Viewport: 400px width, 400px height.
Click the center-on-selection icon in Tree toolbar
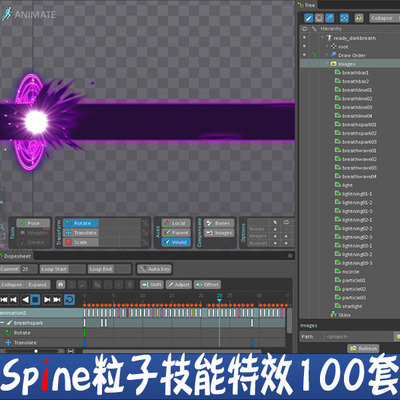tap(344, 18)
